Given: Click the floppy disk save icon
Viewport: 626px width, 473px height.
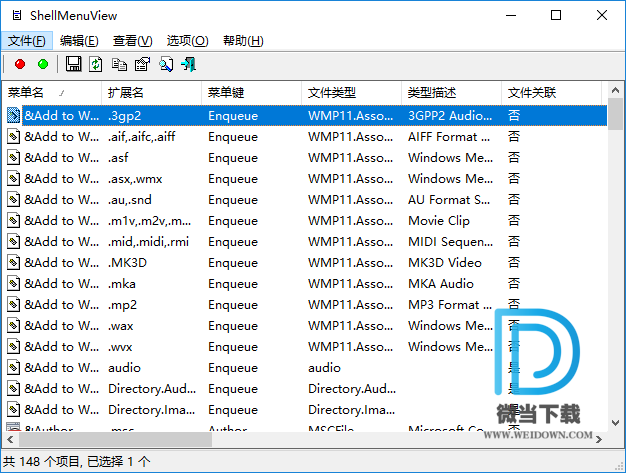Looking at the screenshot, I should (73, 64).
